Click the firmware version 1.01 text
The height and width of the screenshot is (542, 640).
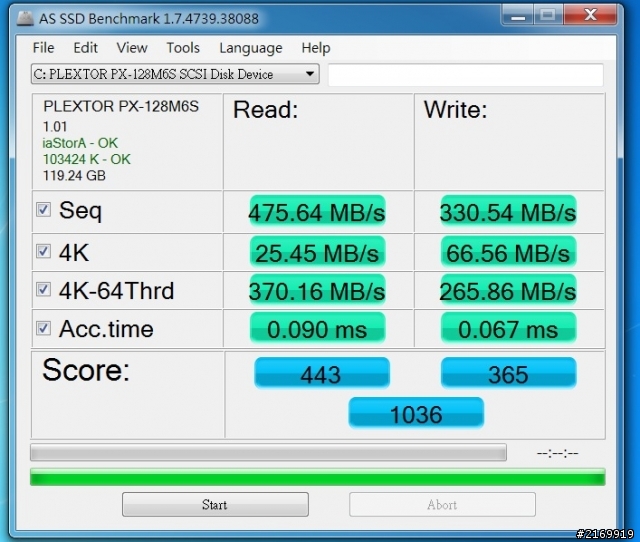[x=55, y=127]
